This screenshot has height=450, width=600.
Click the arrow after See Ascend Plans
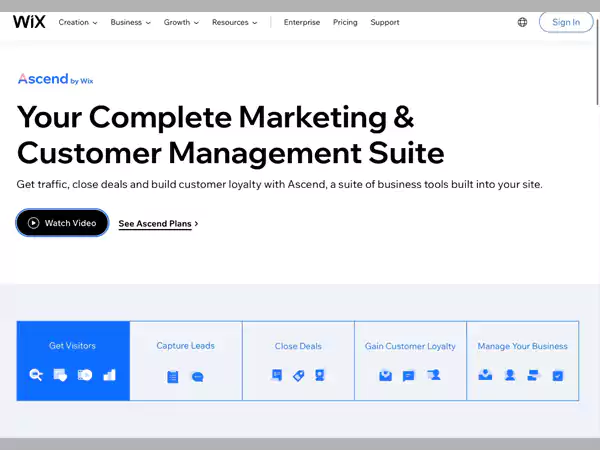[x=196, y=223]
